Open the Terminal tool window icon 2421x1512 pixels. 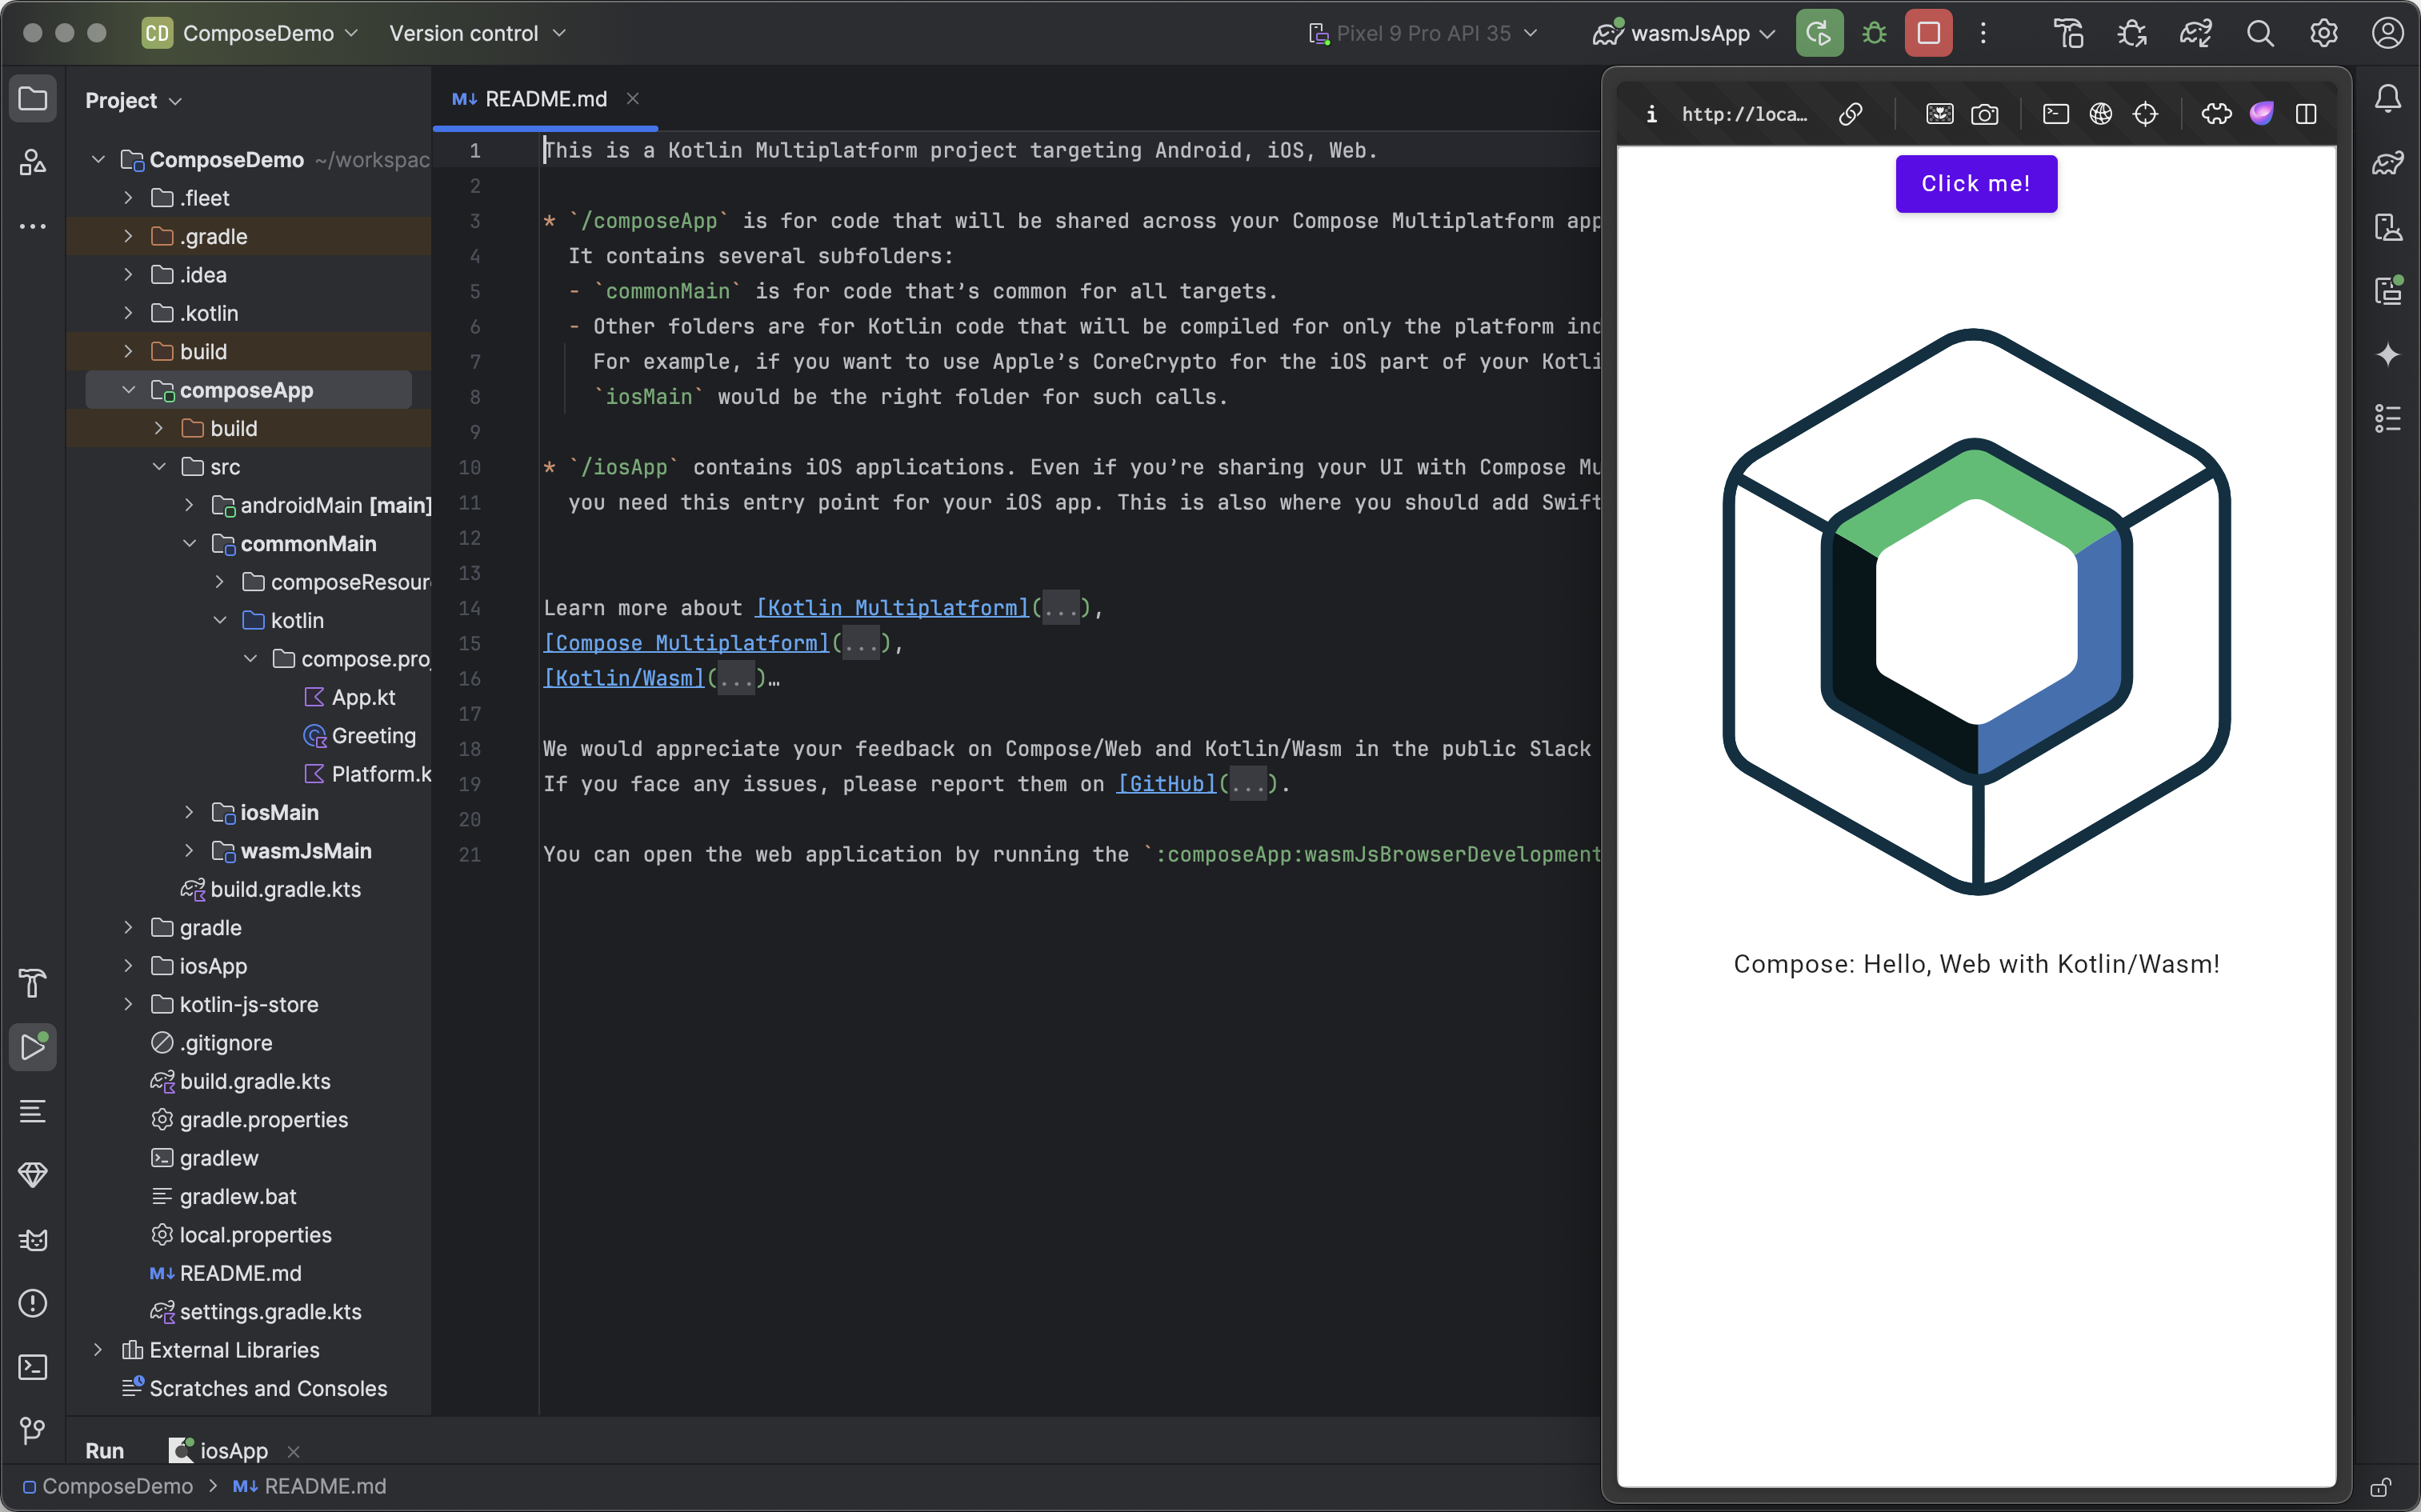click(x=33, y=1367)
